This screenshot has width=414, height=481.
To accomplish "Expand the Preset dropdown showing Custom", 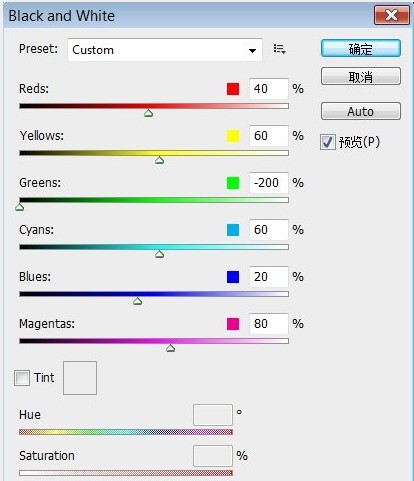I will pos(165,50).
